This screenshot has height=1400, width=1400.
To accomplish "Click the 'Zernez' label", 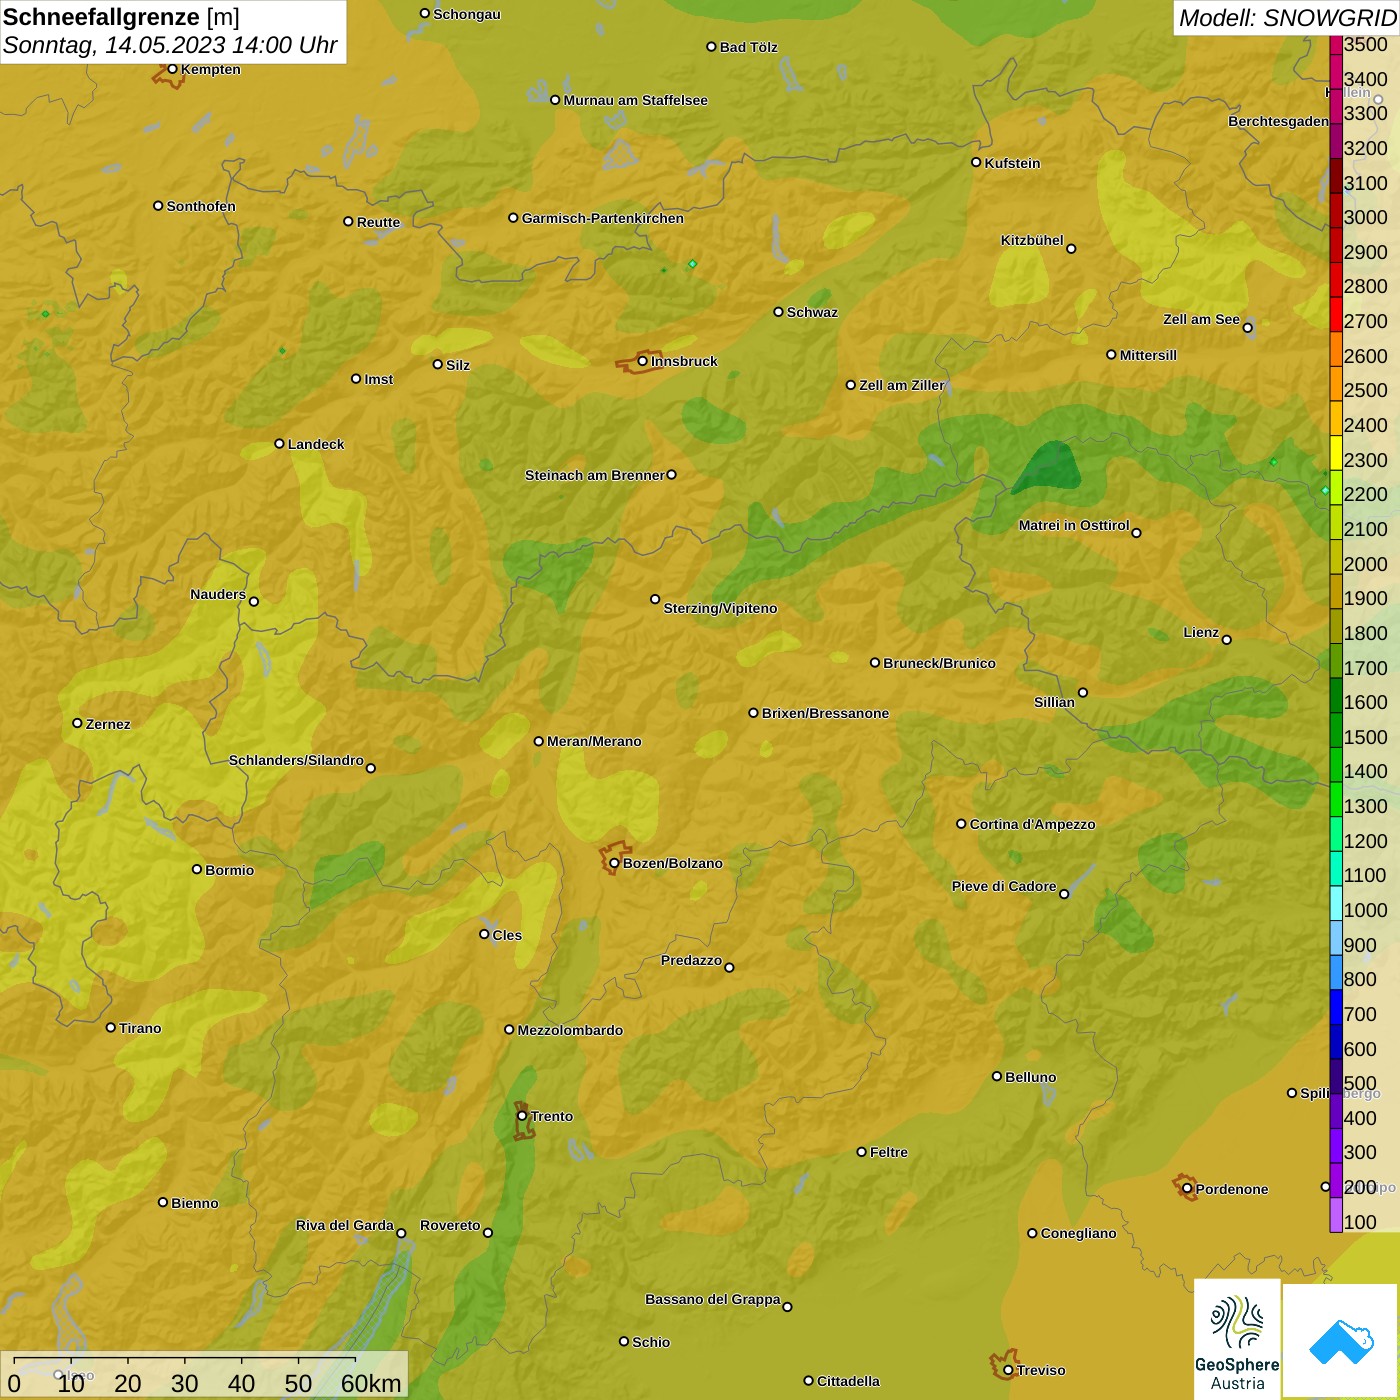I will 108,724.
